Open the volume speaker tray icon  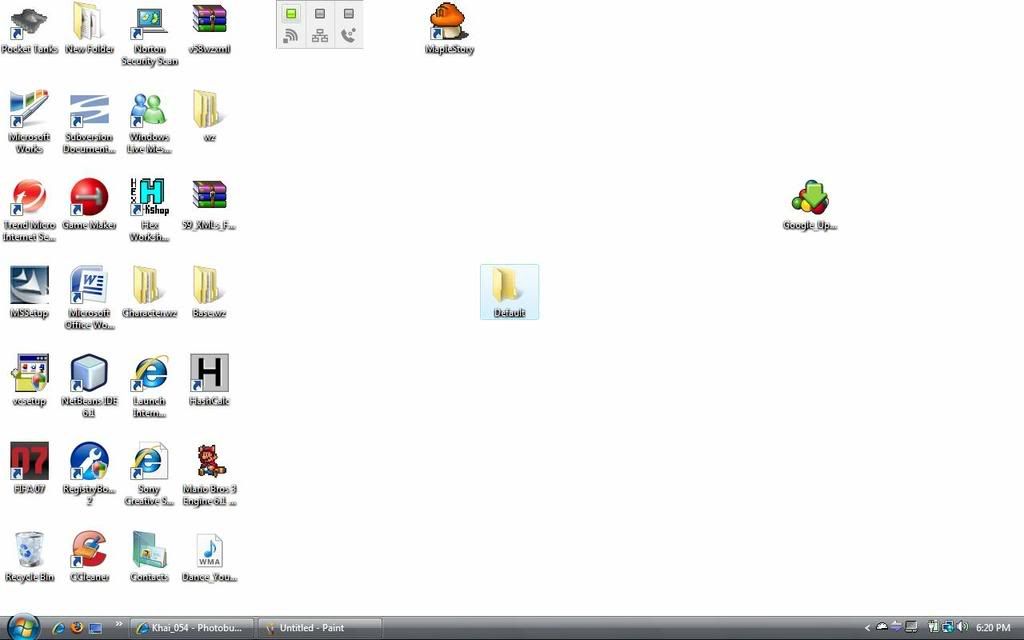click(963, 628)
